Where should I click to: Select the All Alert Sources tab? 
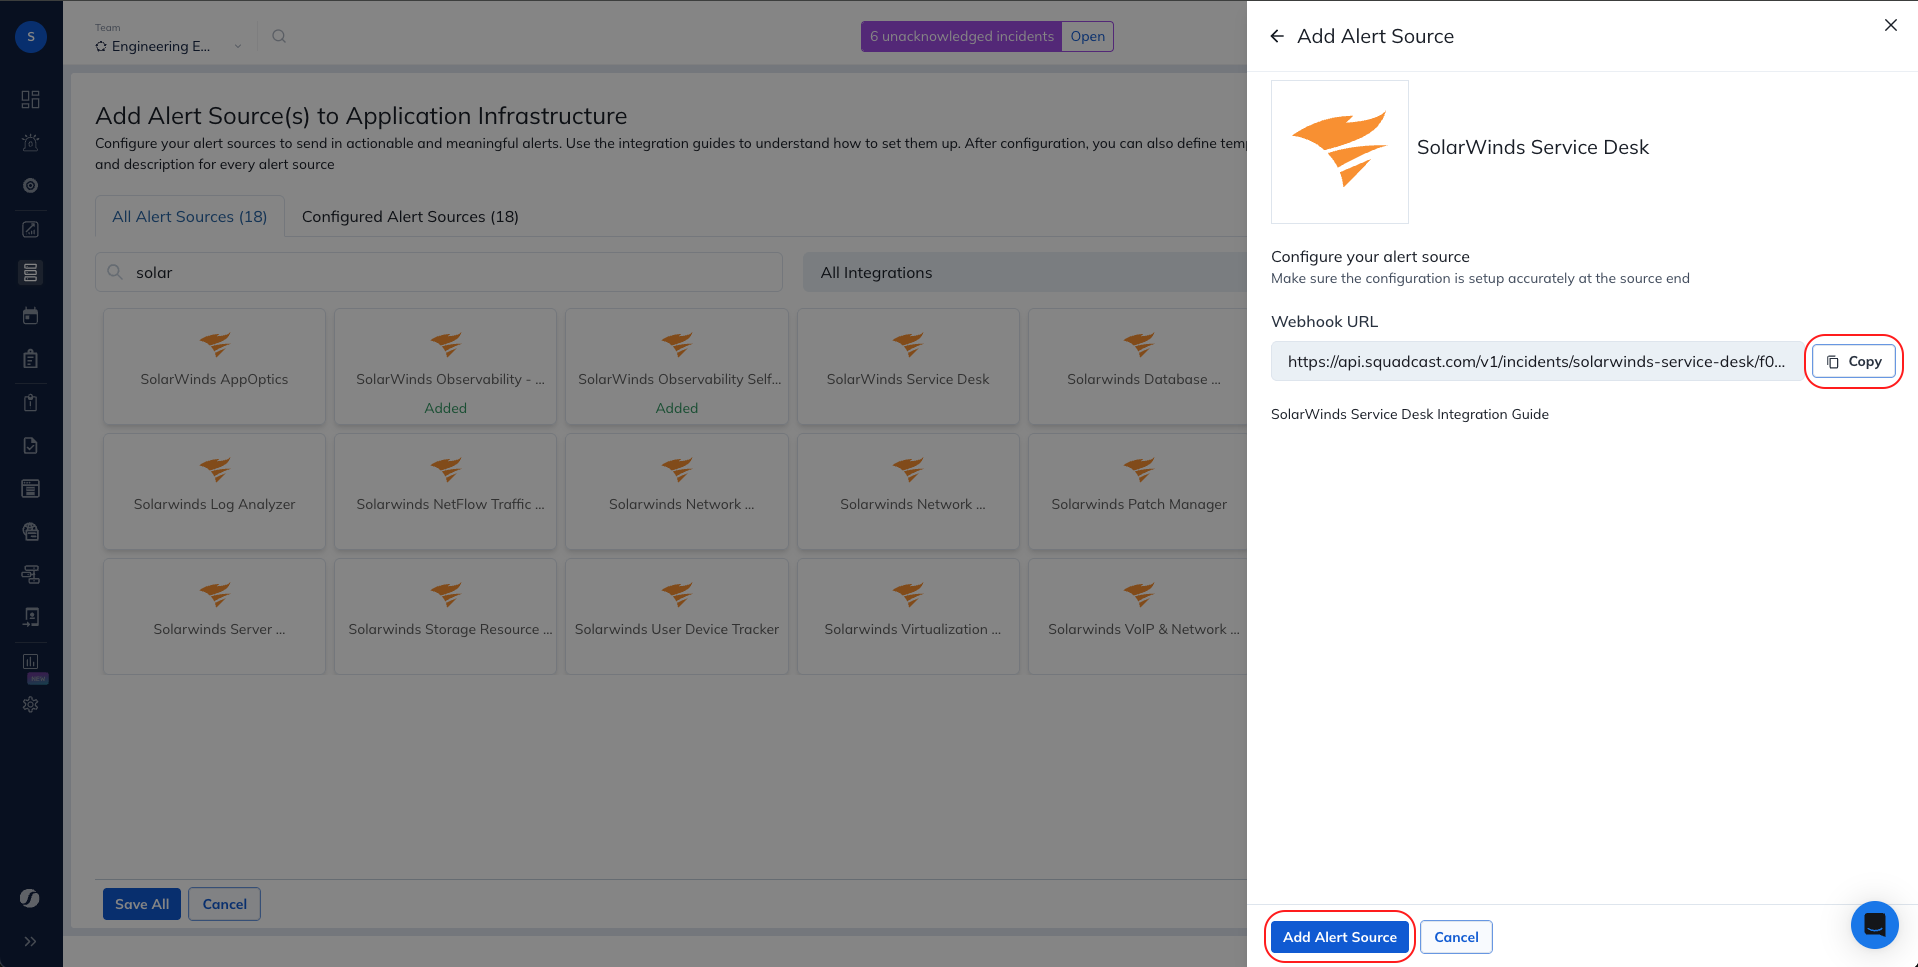pos(190,216)
